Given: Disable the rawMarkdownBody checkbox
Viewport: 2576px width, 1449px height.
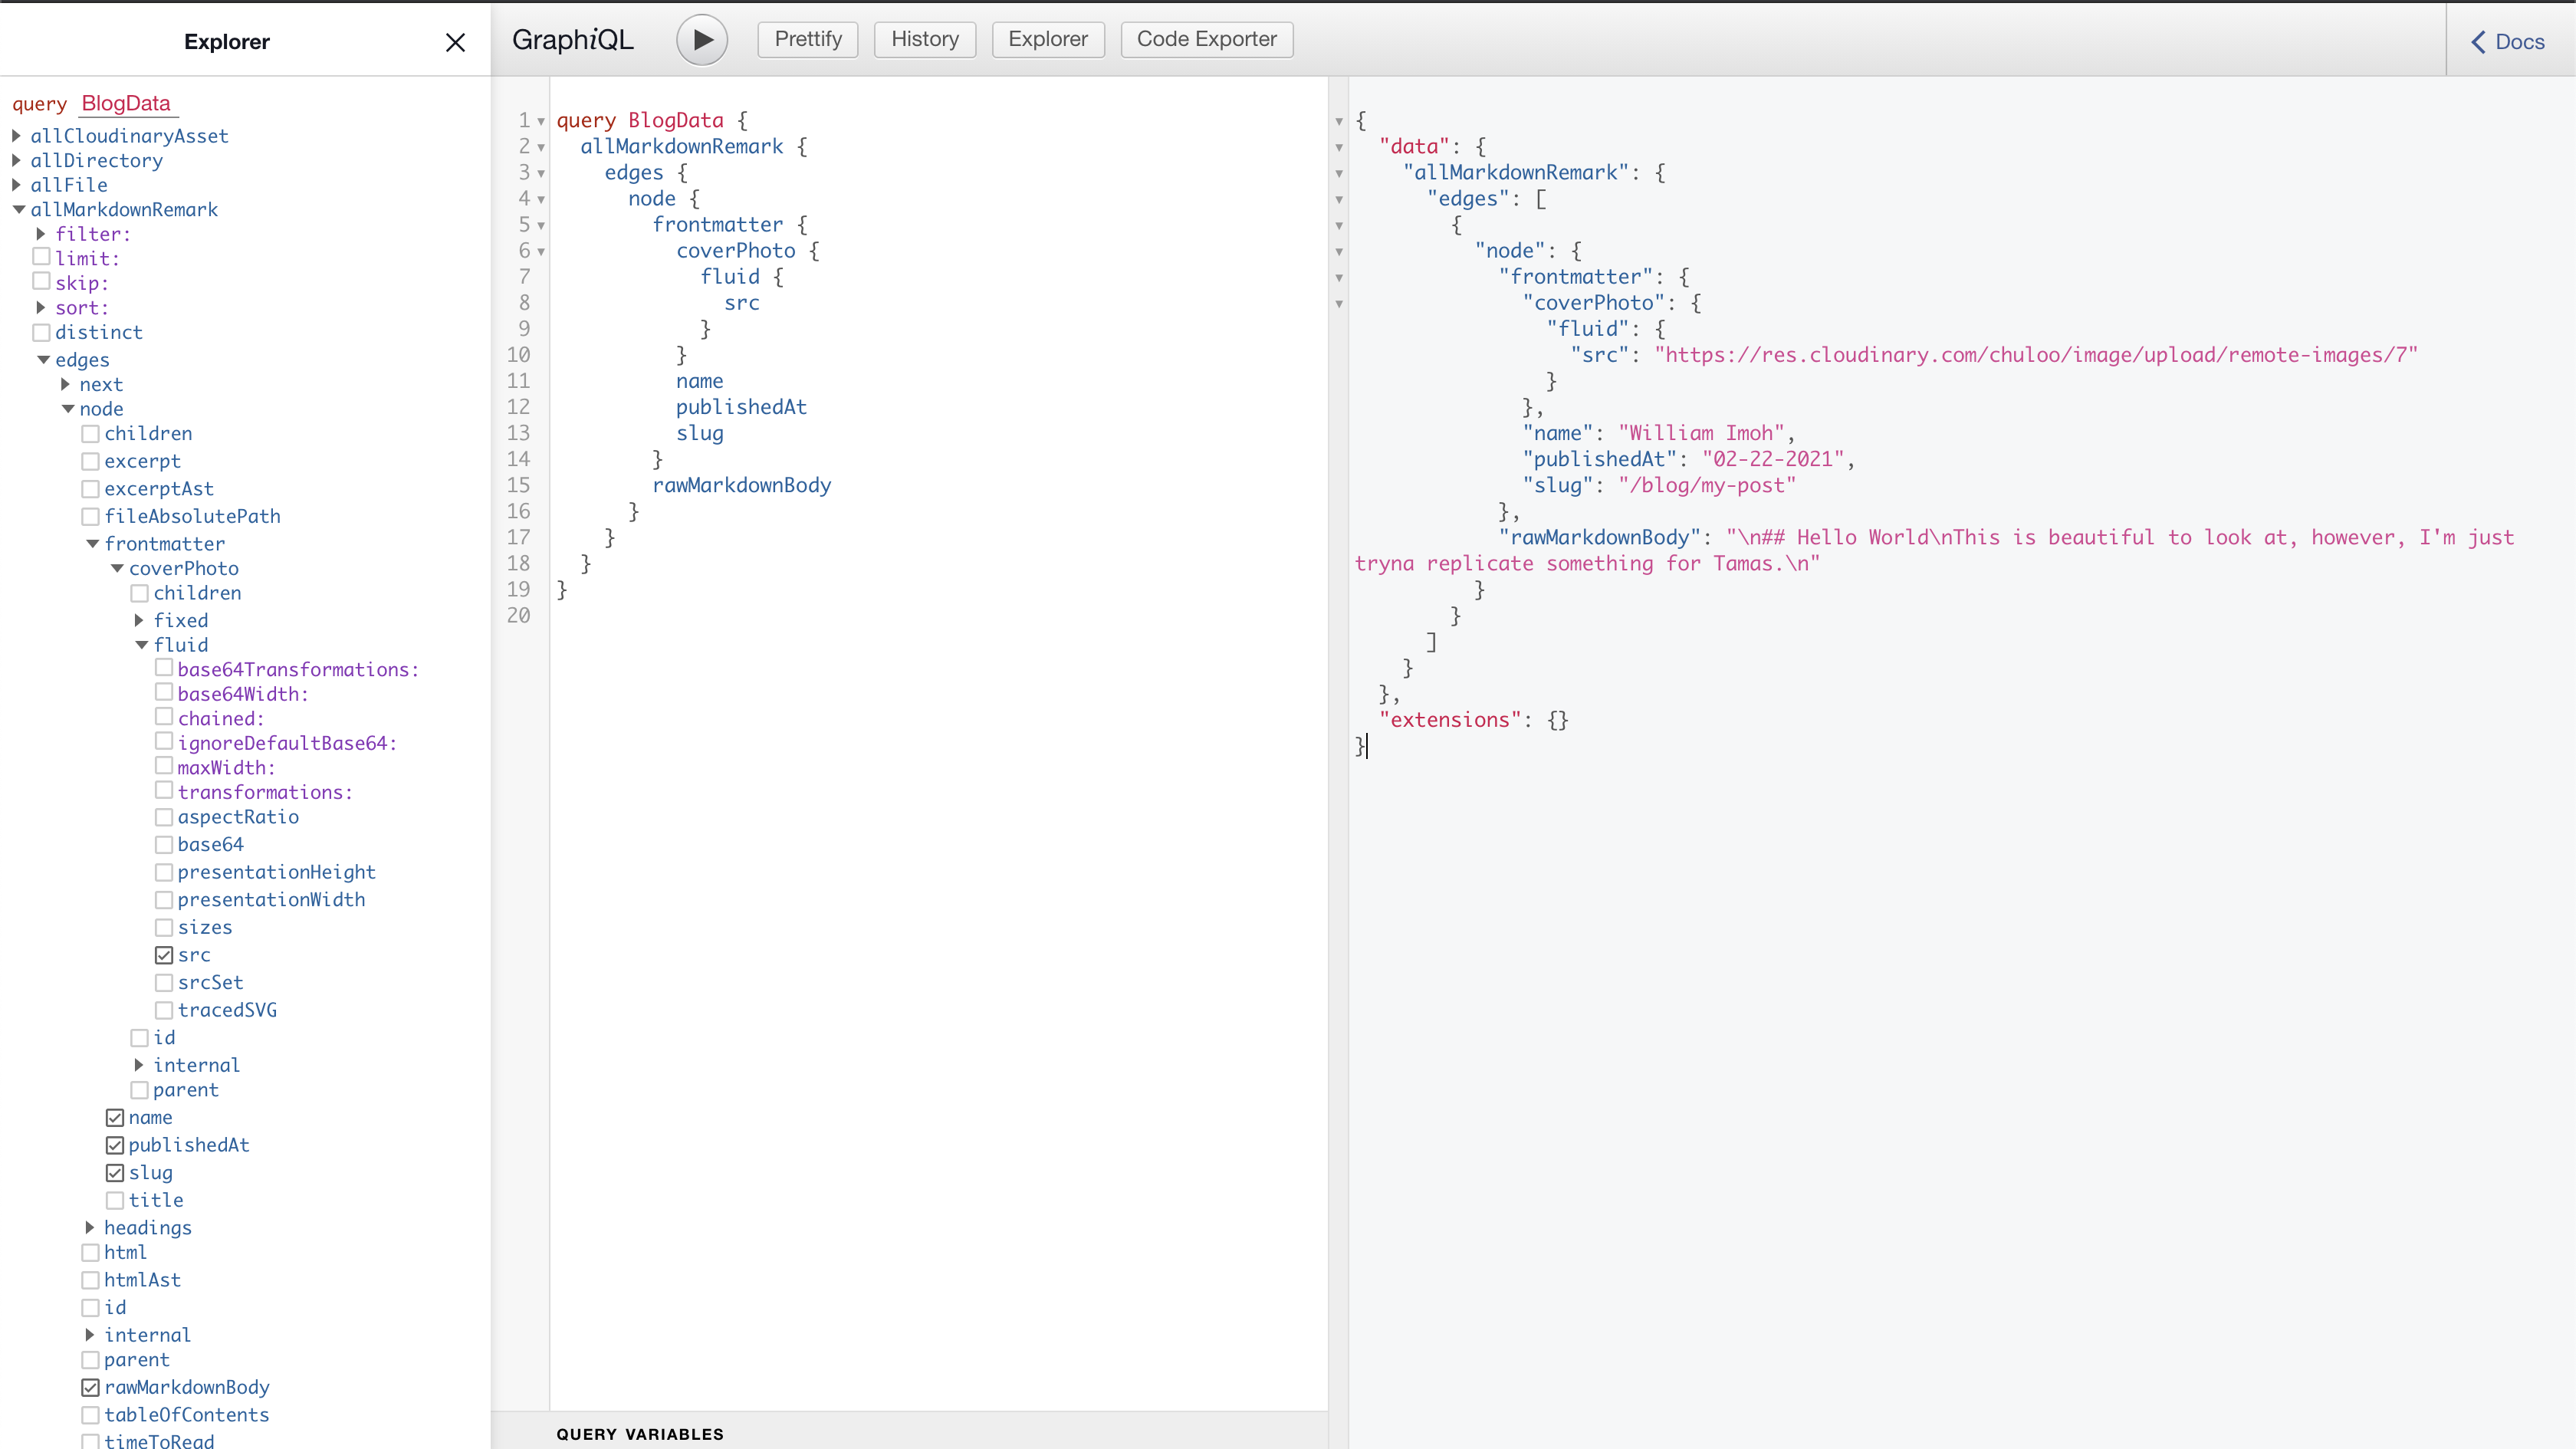Looking at the screenshot, I should pyautogui.click(x=90, y=1387).
